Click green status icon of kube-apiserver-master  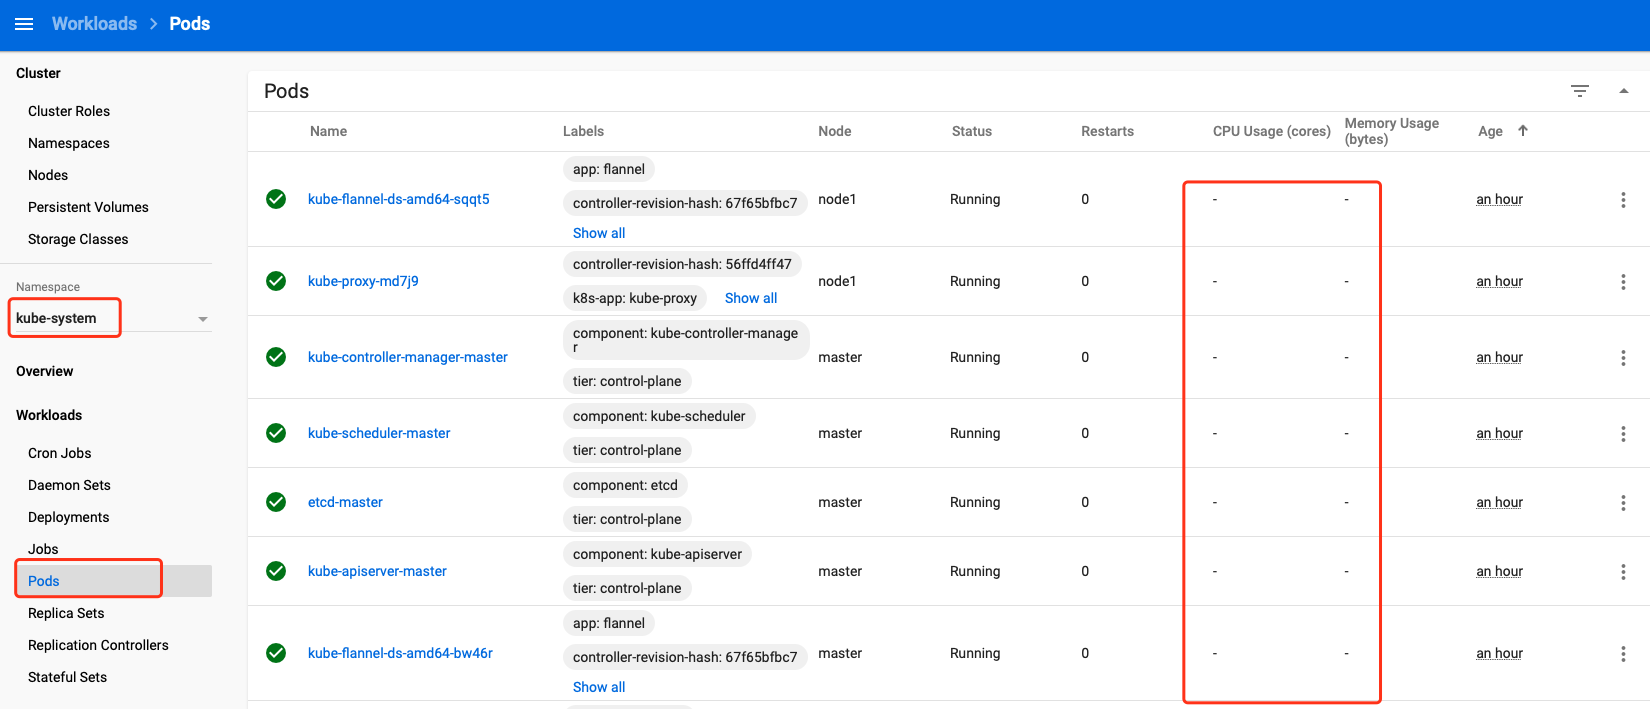276,571
